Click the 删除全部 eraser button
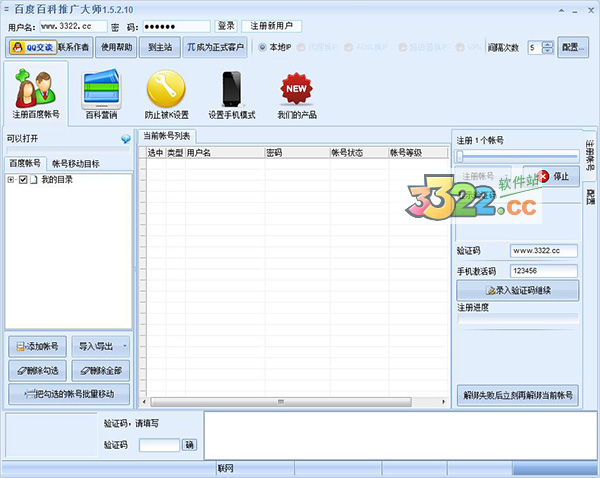This screenshot has width=600, height=478. point(101,370)
